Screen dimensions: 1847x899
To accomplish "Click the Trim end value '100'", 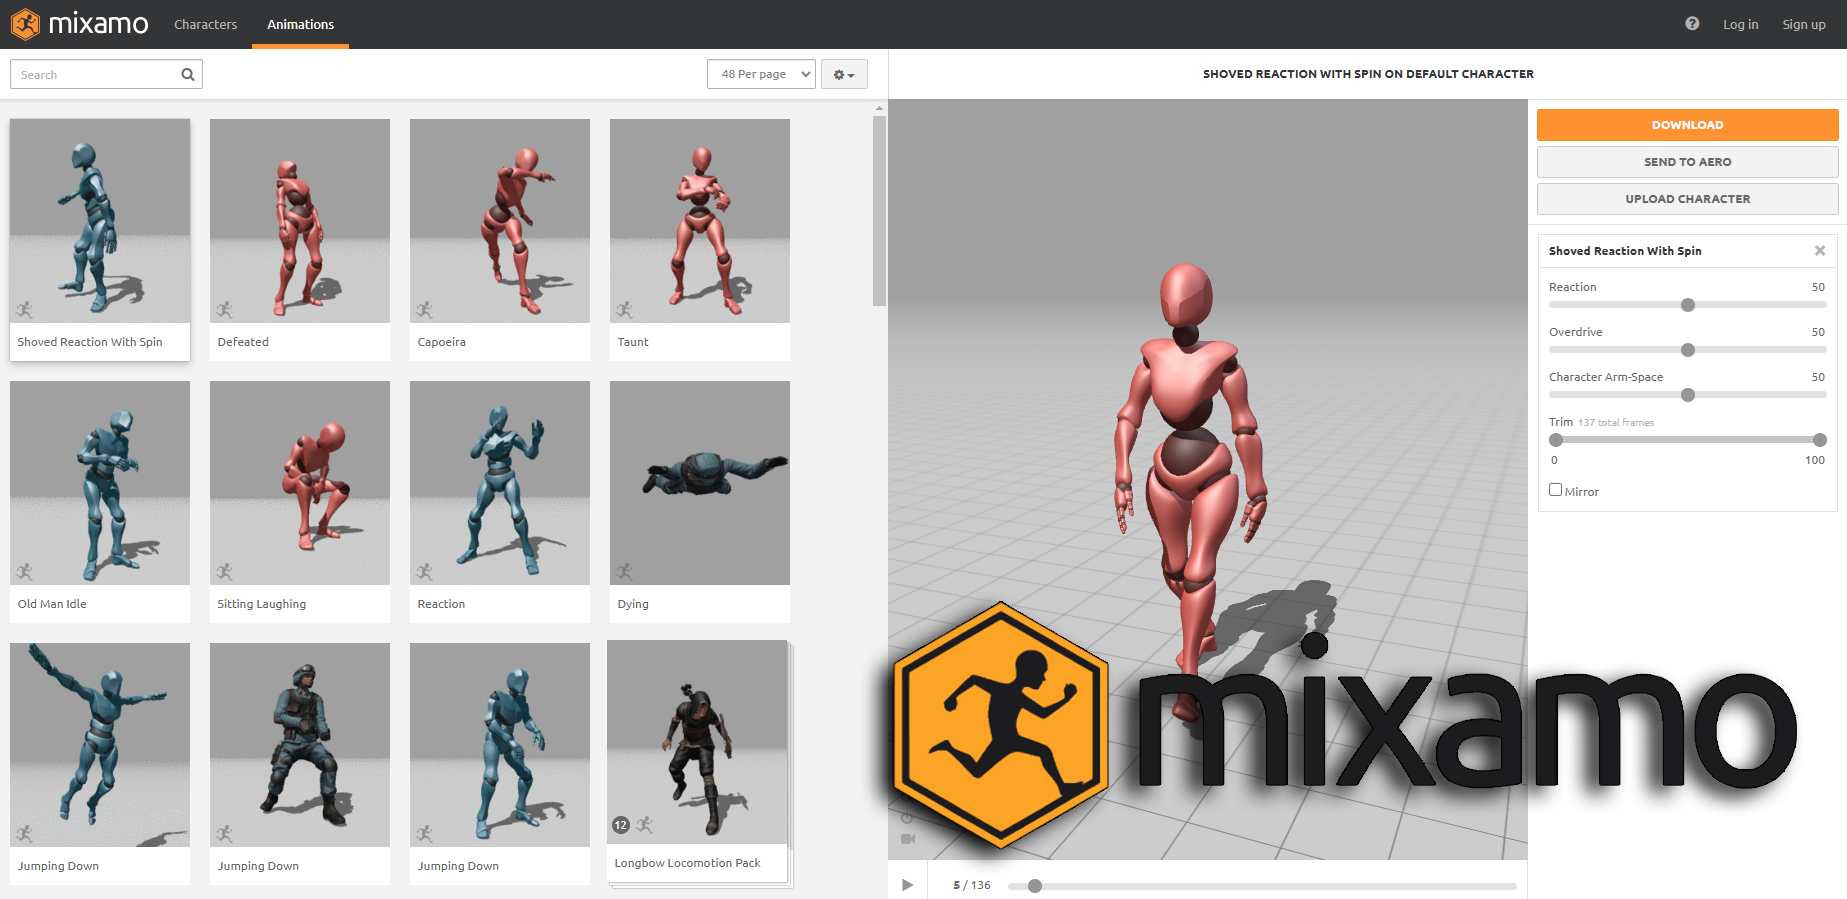I will point(1815,460).
